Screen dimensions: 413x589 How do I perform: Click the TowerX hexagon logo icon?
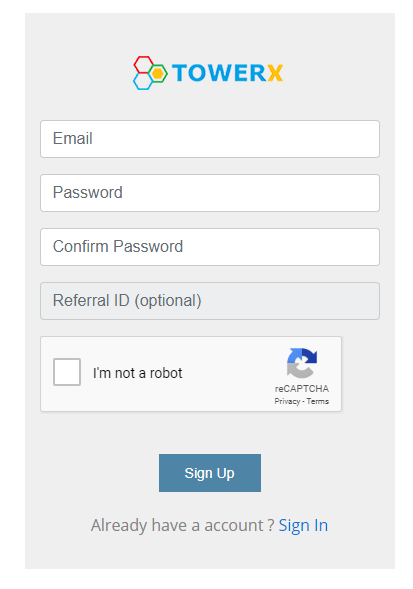coord(150,73)
